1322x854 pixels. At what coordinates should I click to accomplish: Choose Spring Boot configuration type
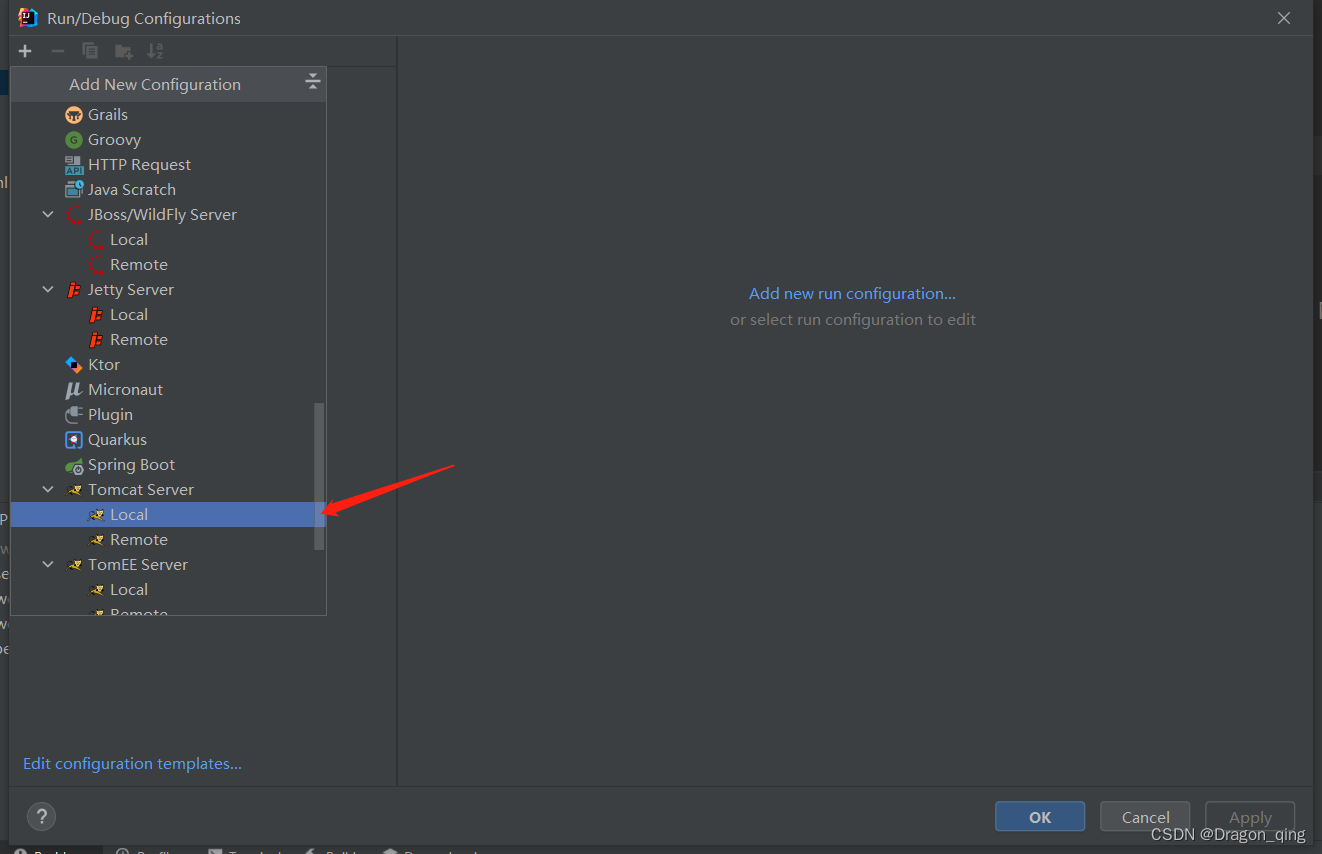coord(131,465)
